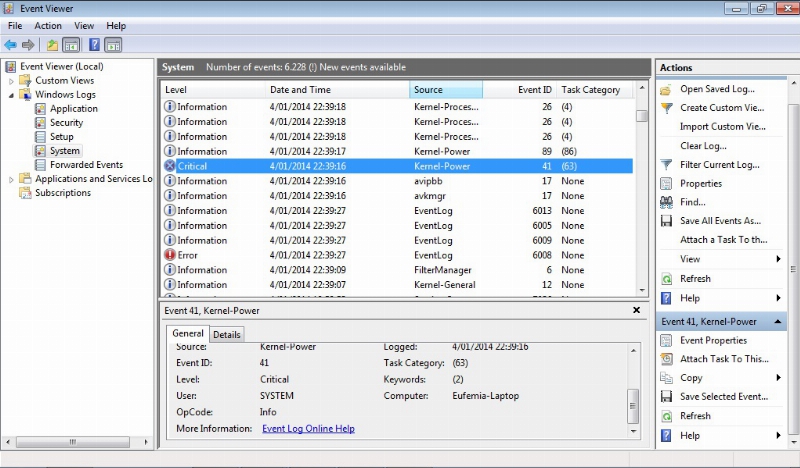Click the red Error level icon

[x=170, y=255]
